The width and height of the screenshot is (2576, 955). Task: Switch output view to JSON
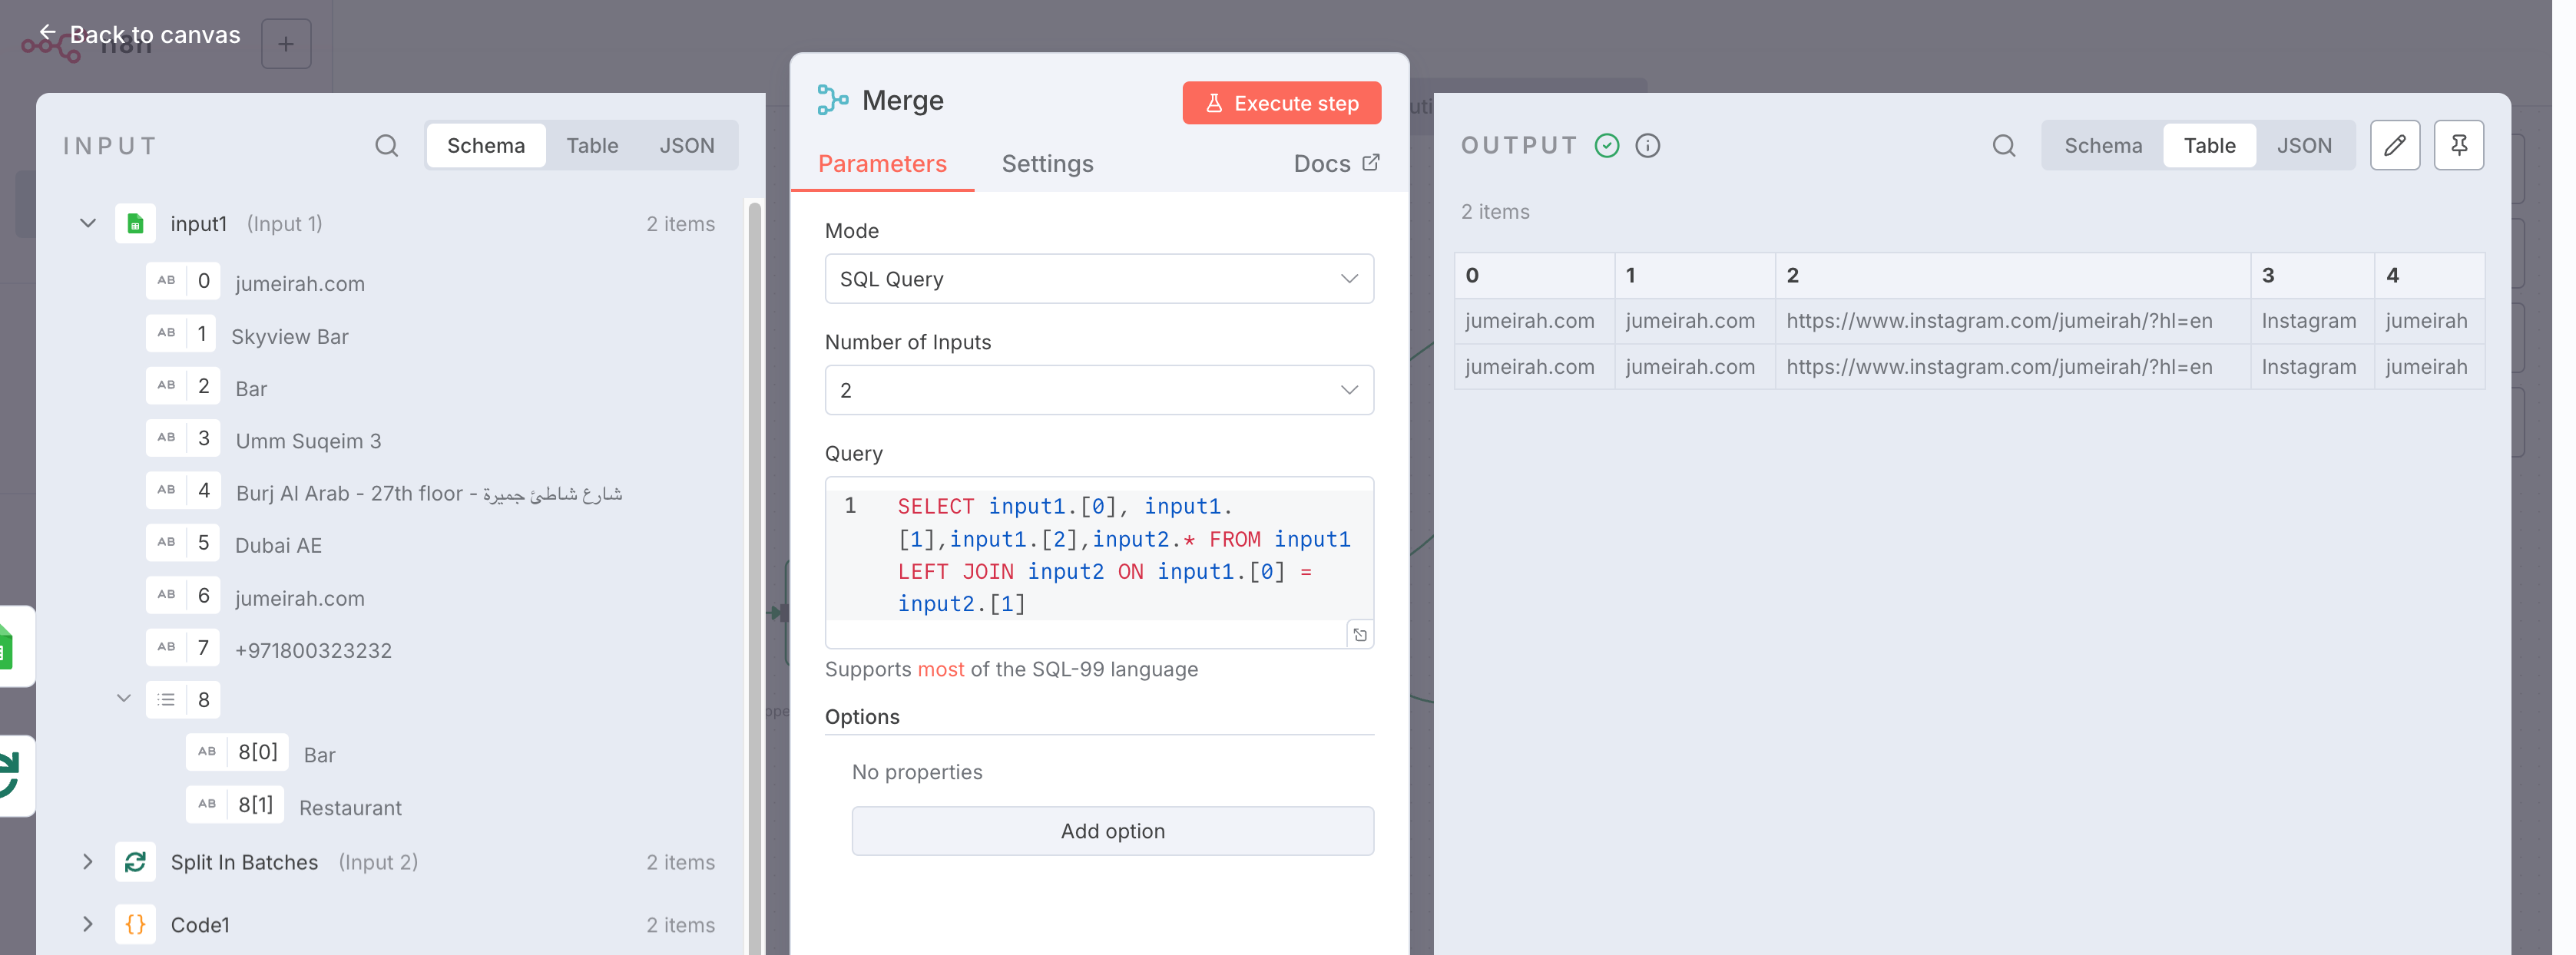2304,146
